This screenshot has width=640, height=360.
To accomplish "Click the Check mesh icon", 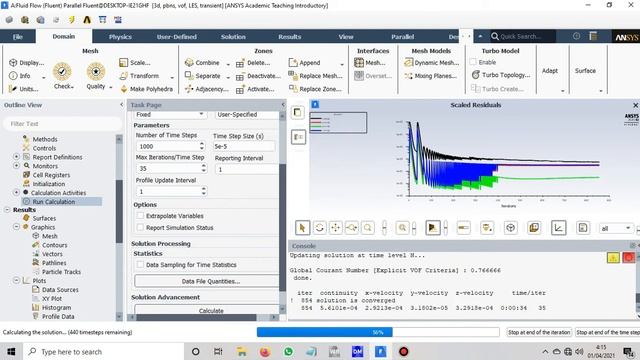I will click(62, 71).
